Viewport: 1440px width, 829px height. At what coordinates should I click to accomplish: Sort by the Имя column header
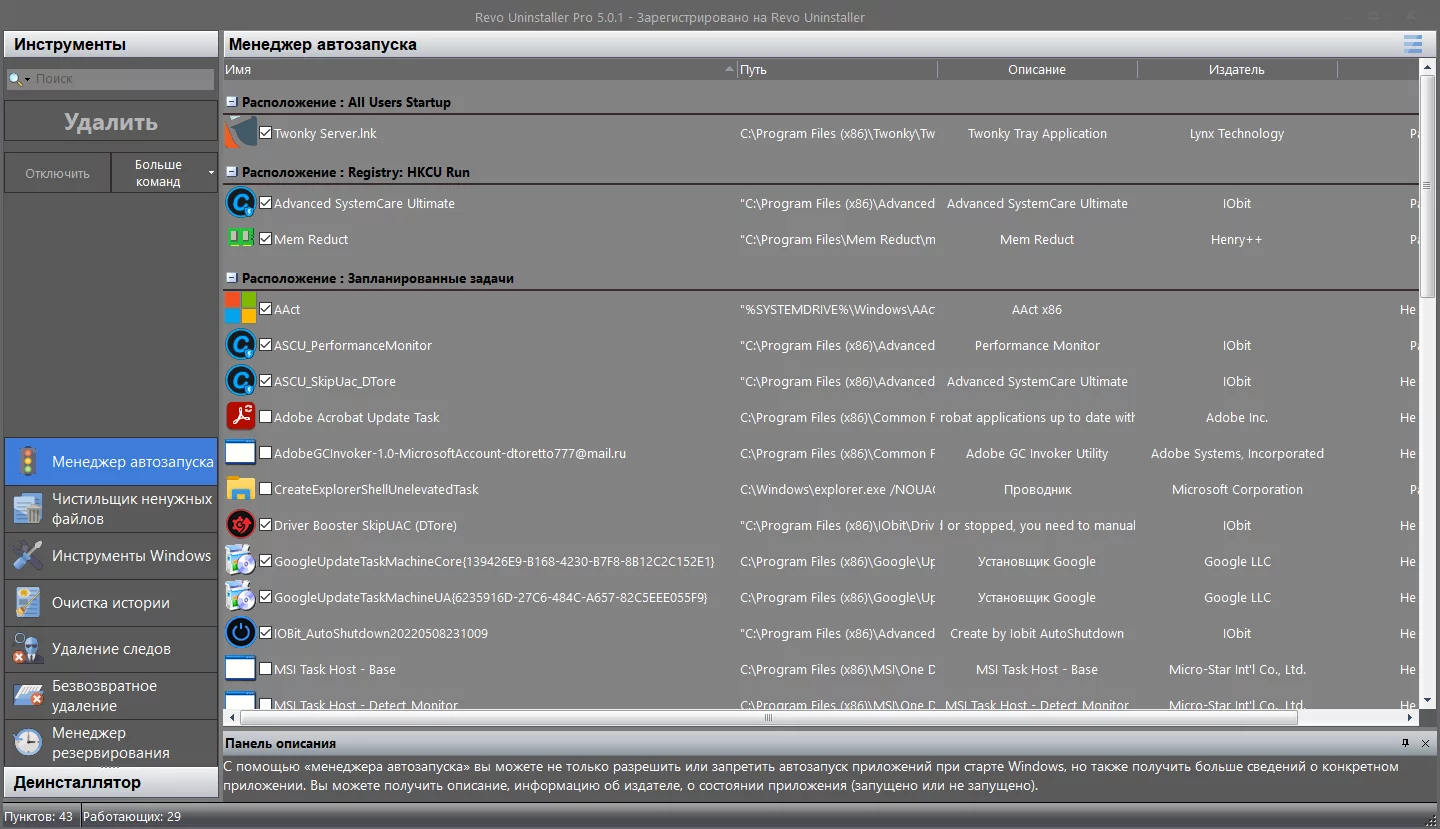(480, 69)
